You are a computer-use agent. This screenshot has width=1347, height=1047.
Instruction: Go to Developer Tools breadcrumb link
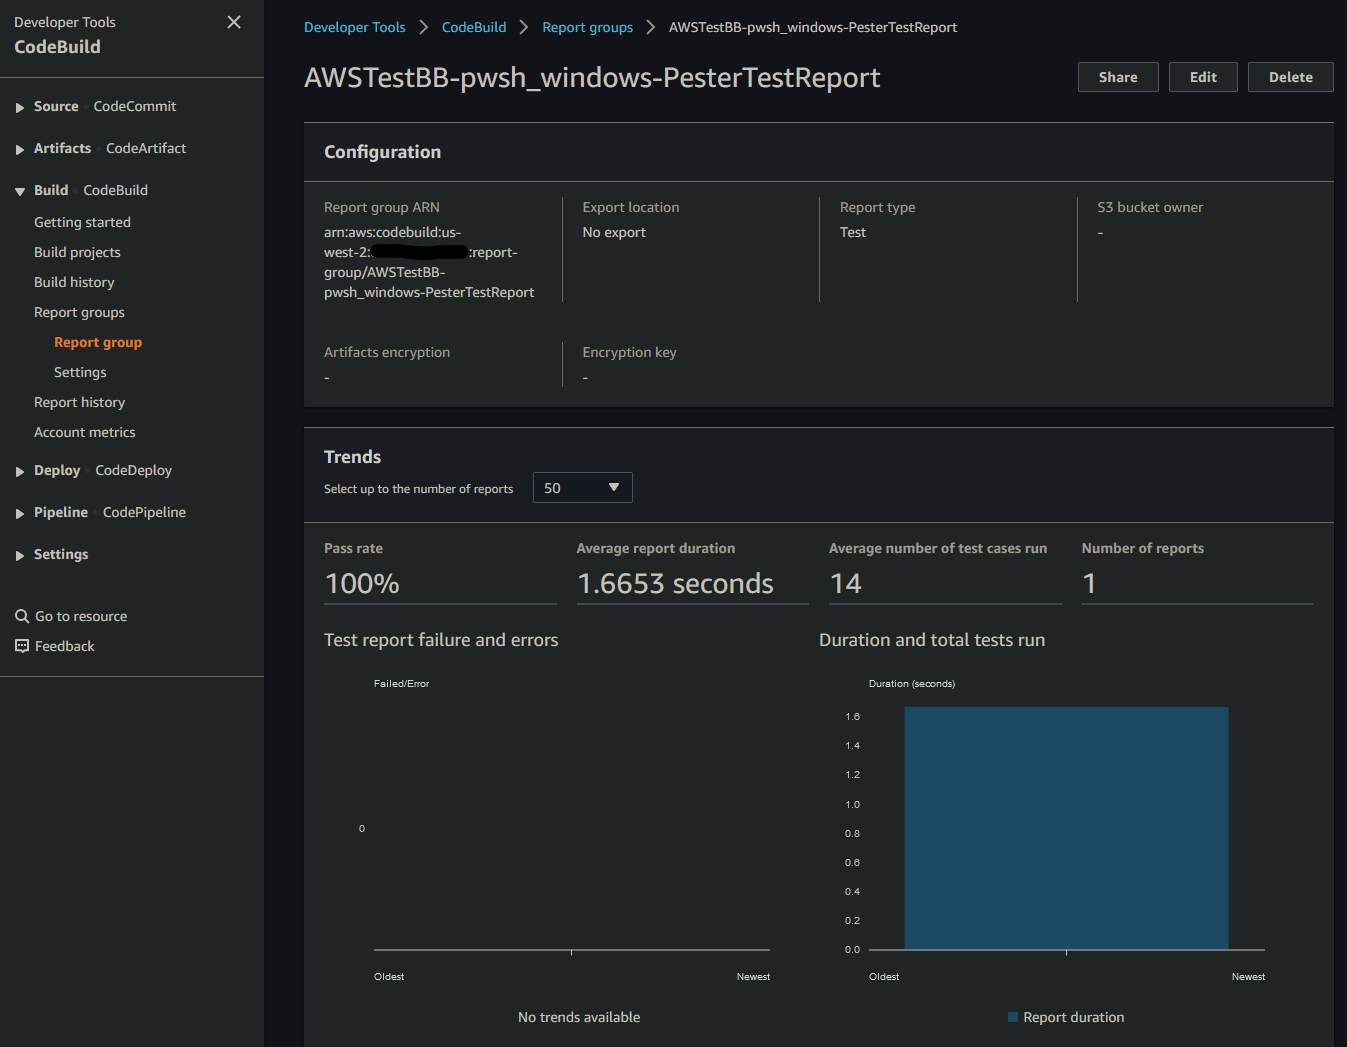tap(355, 27)
